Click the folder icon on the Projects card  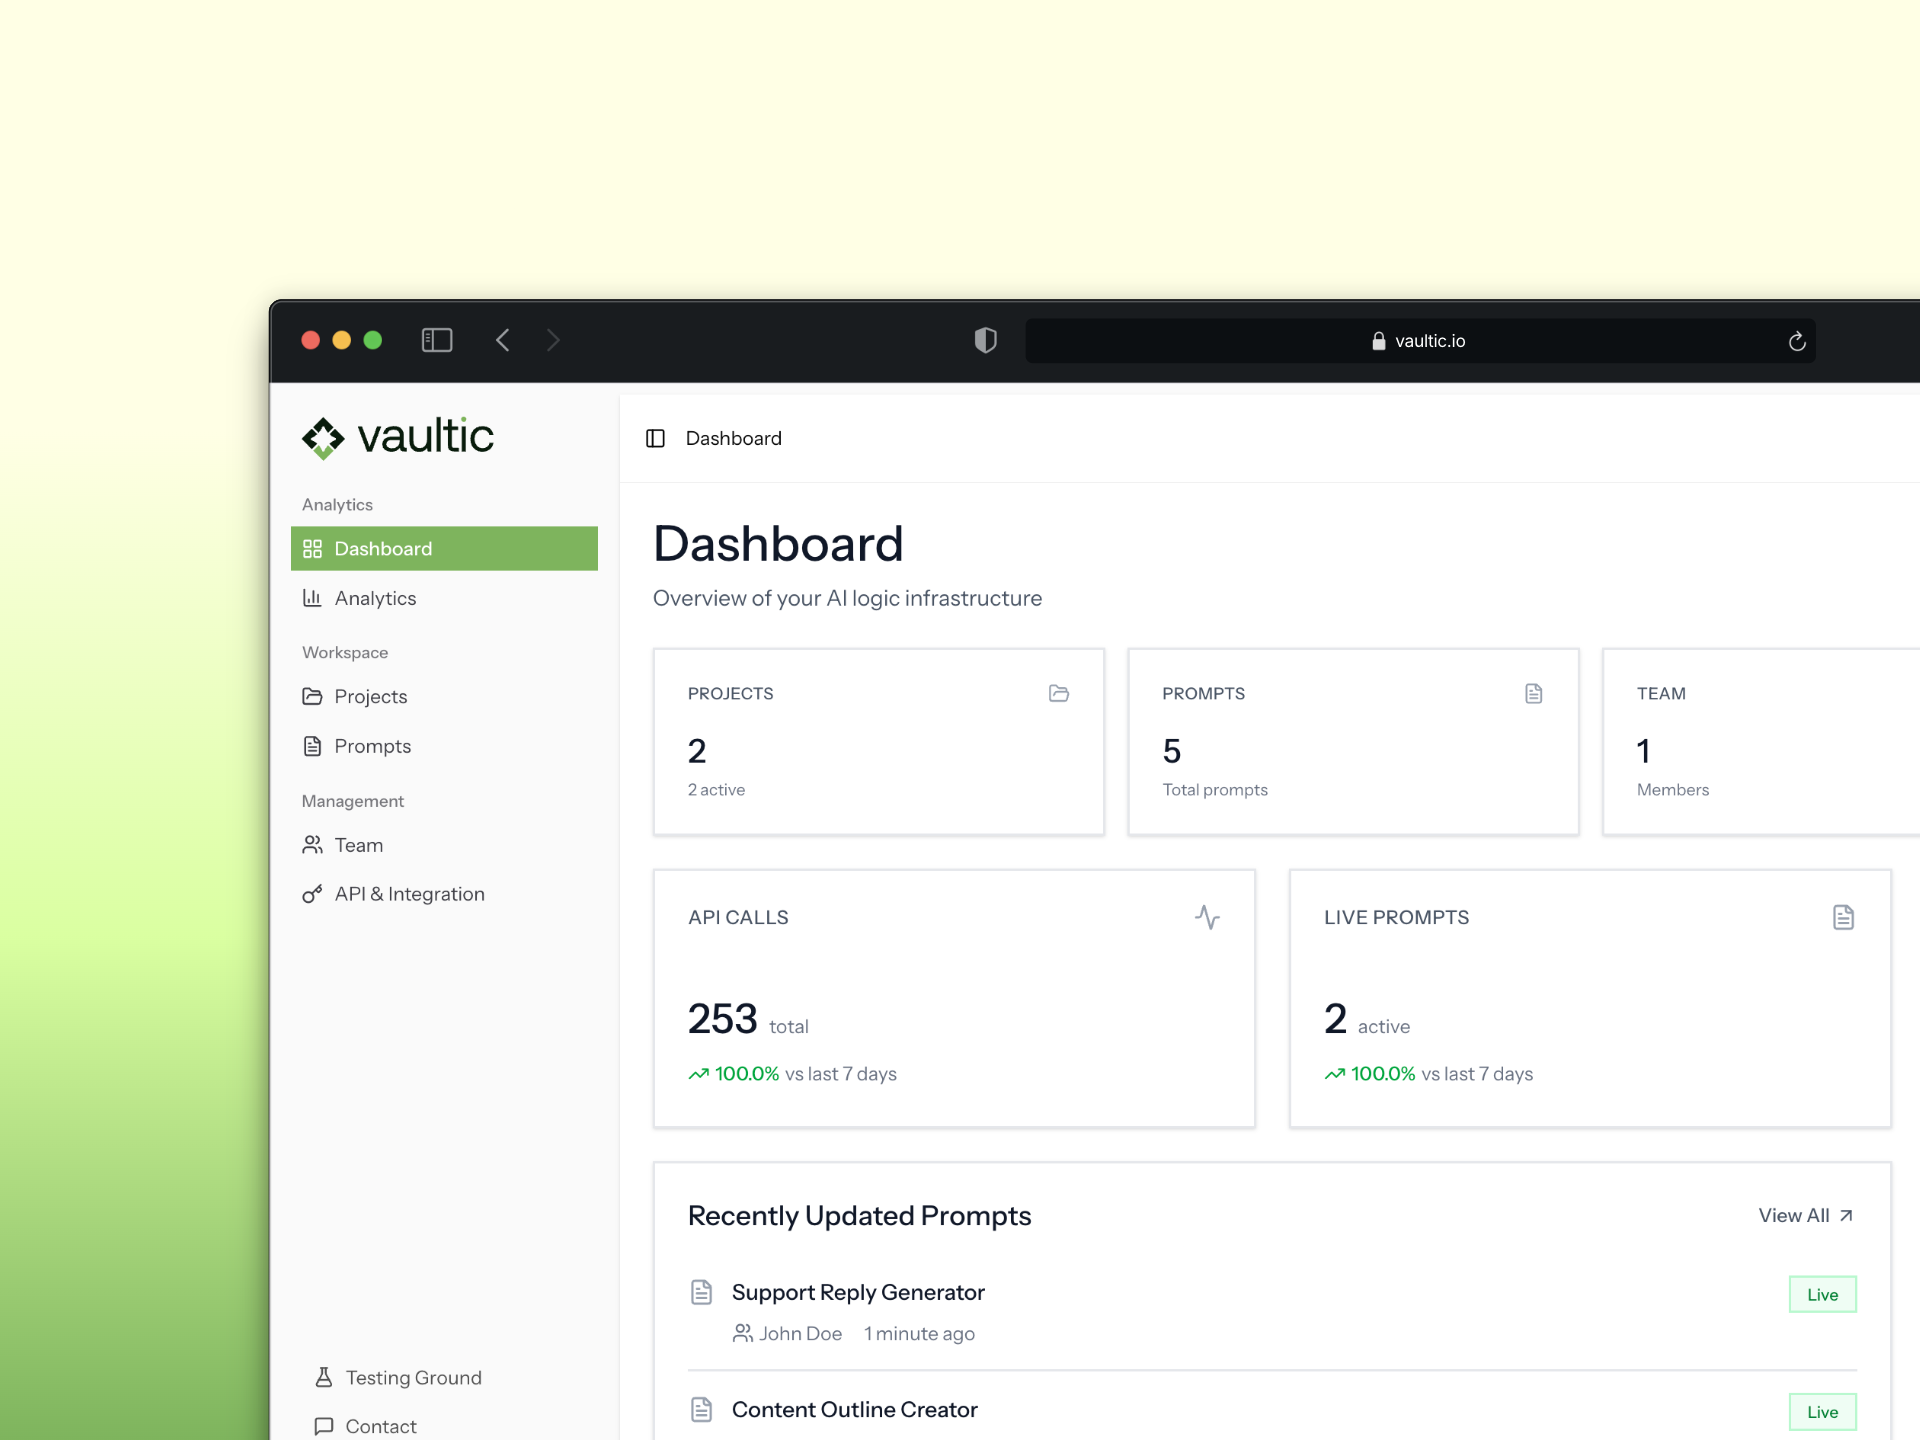coord(1060,693)
